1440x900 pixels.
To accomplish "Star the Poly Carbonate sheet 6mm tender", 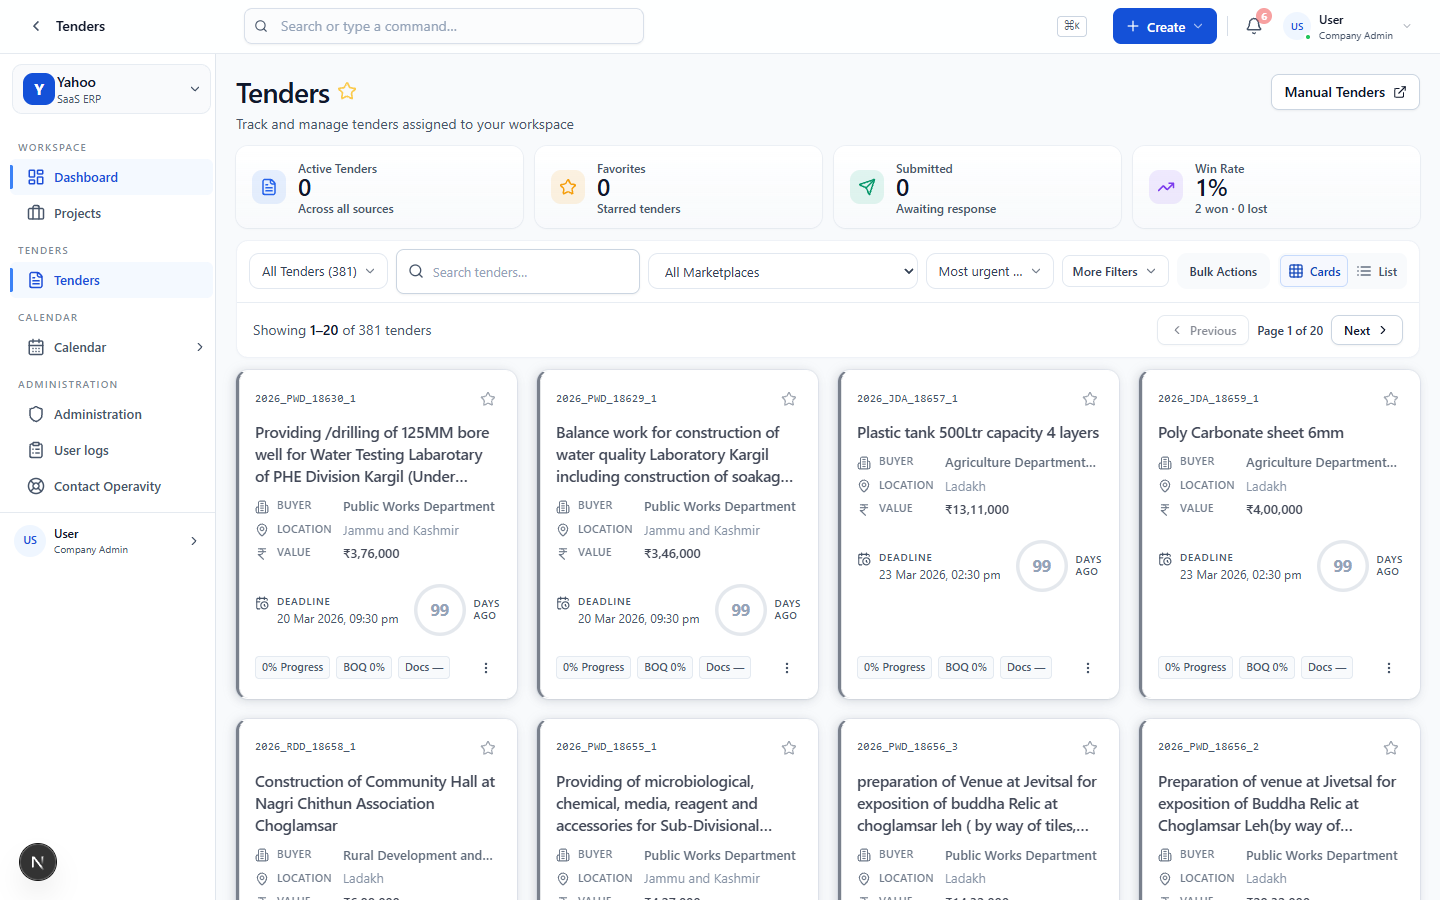I will [x=1391, y=399].
